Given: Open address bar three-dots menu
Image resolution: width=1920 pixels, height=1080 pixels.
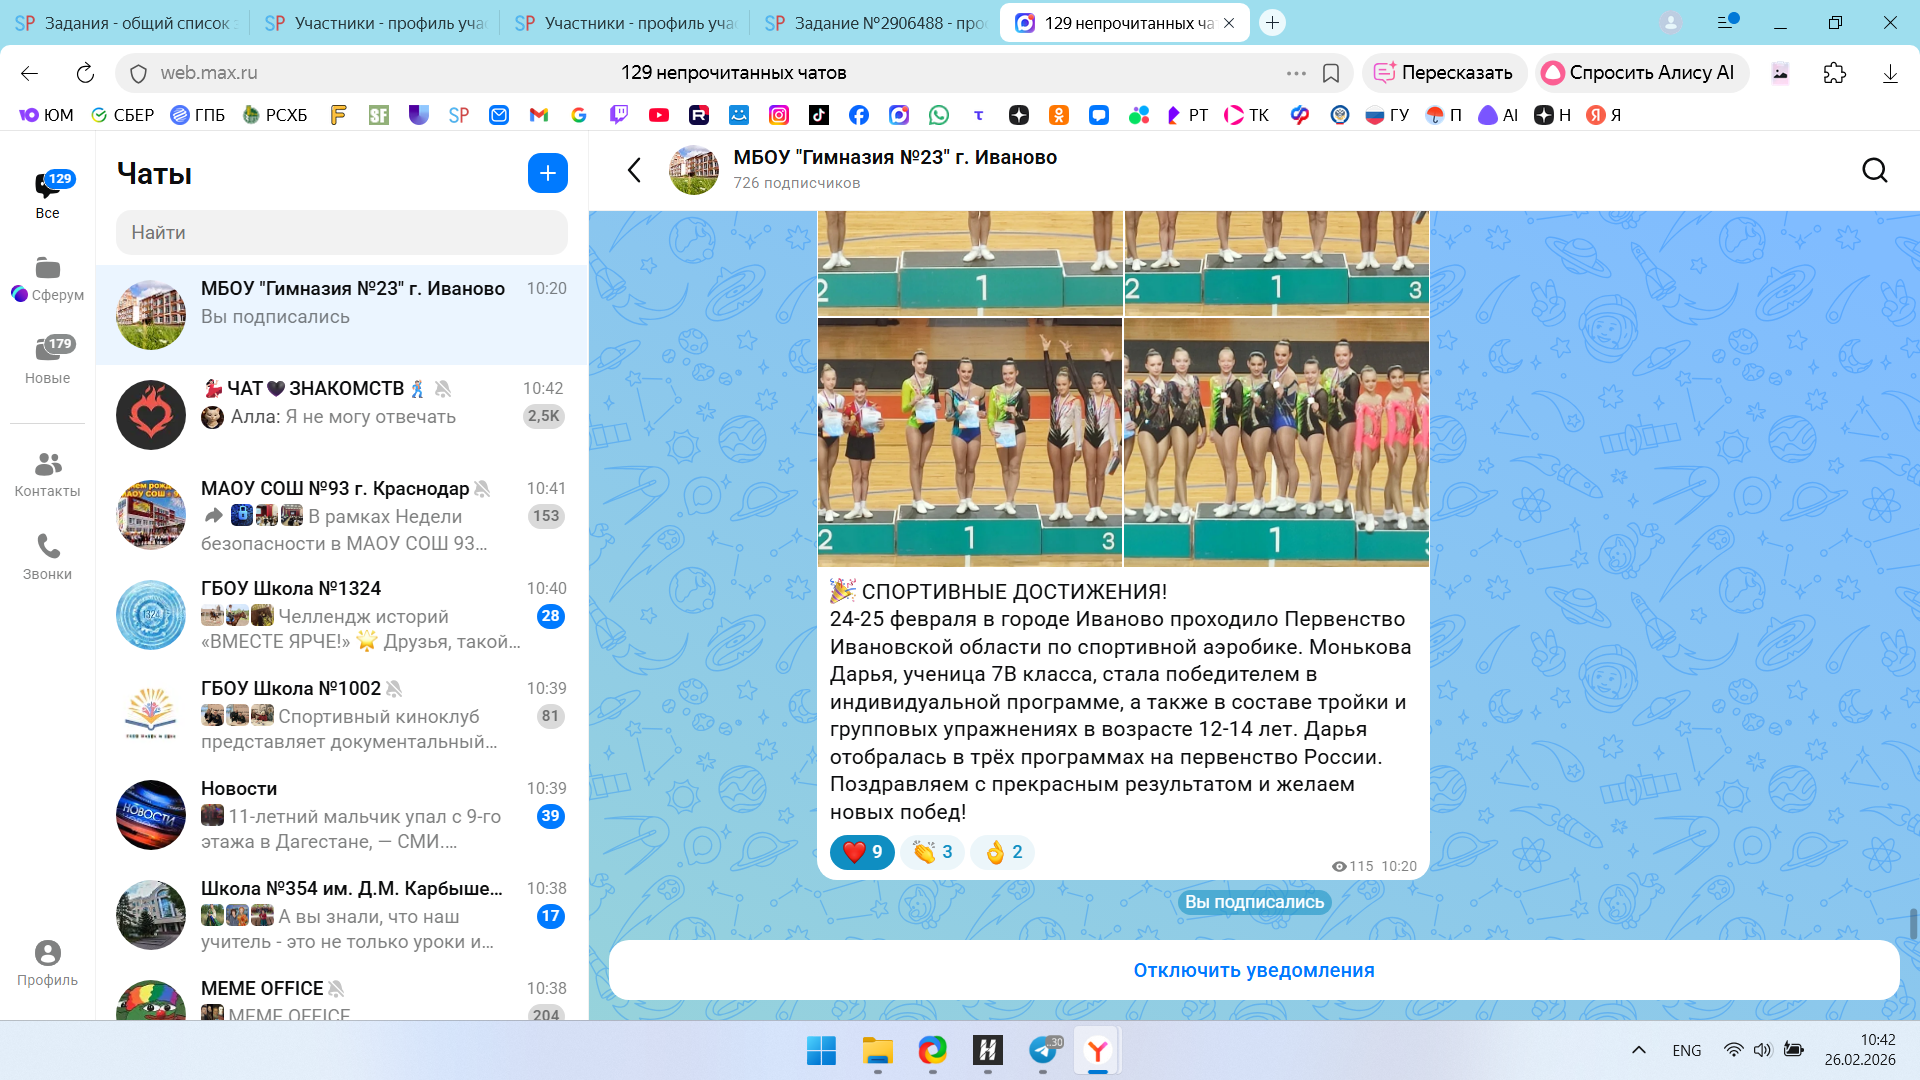Looking at the screenshot, I should point(1296,73).
